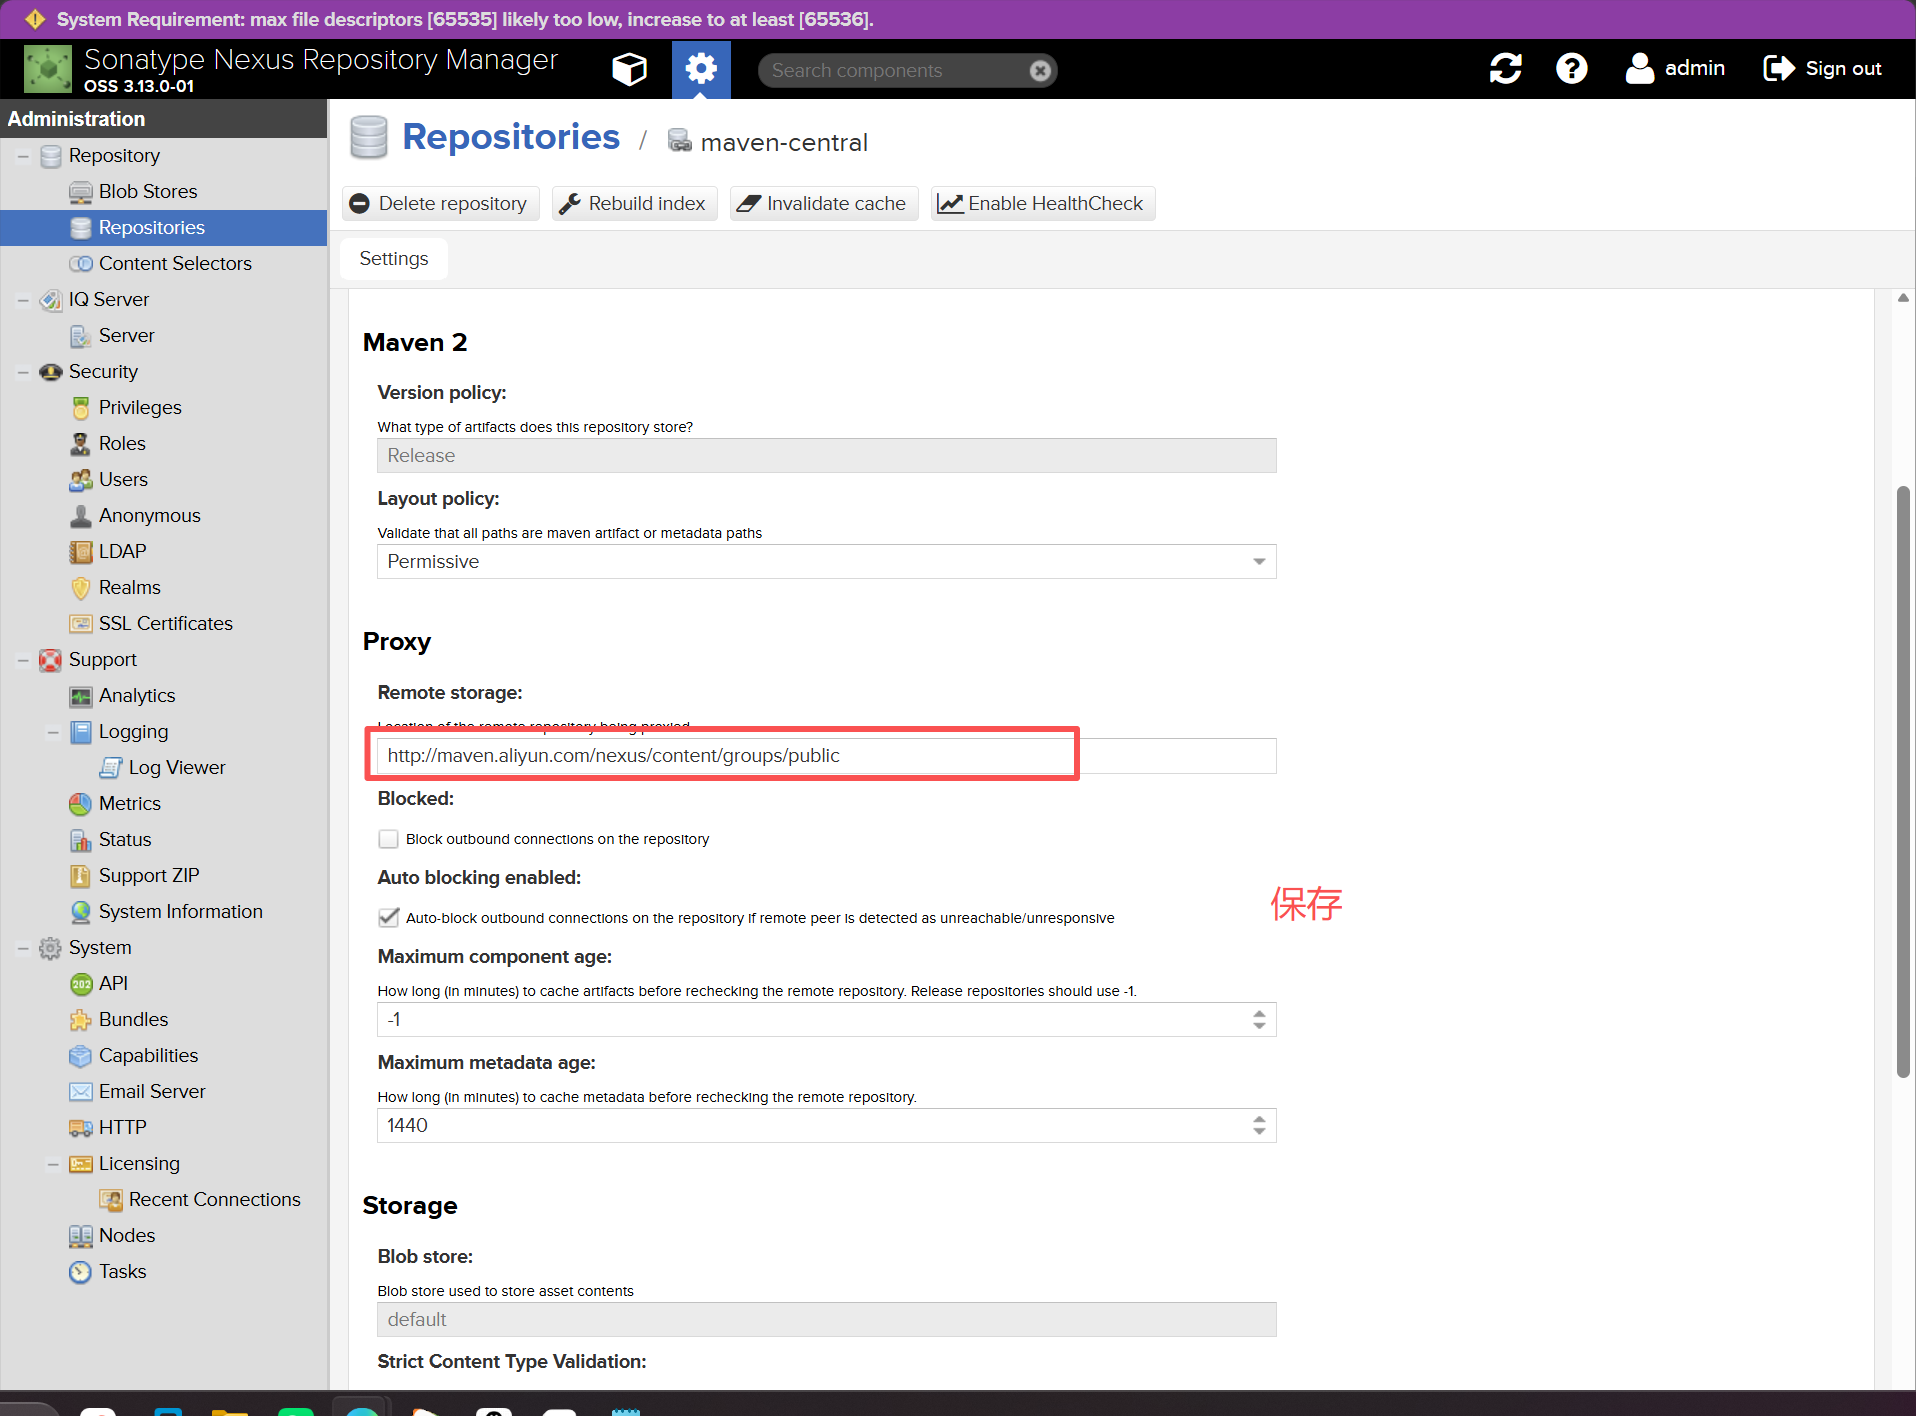Screen dimensions: 1916x1416
Task: Click the Capabilities icon
Action: pyautogui.click(x=81, y=1056)
